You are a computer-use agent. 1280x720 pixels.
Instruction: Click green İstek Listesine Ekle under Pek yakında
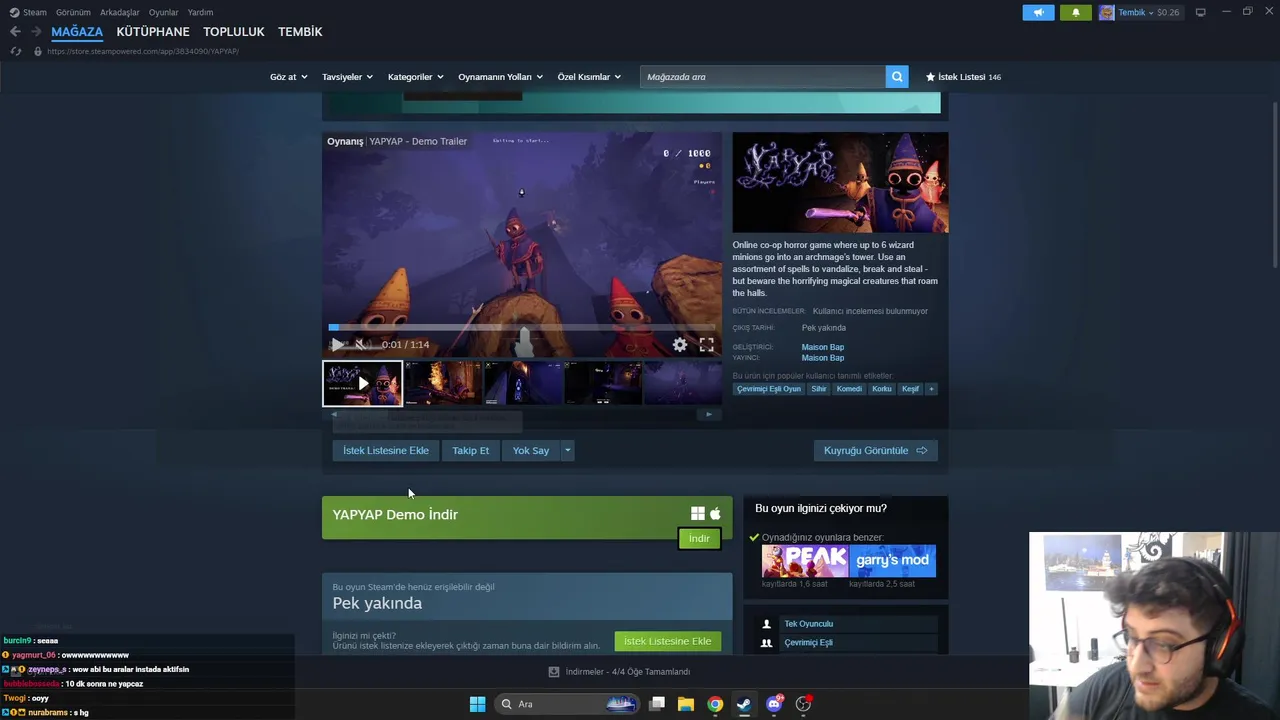pos(667,641)
